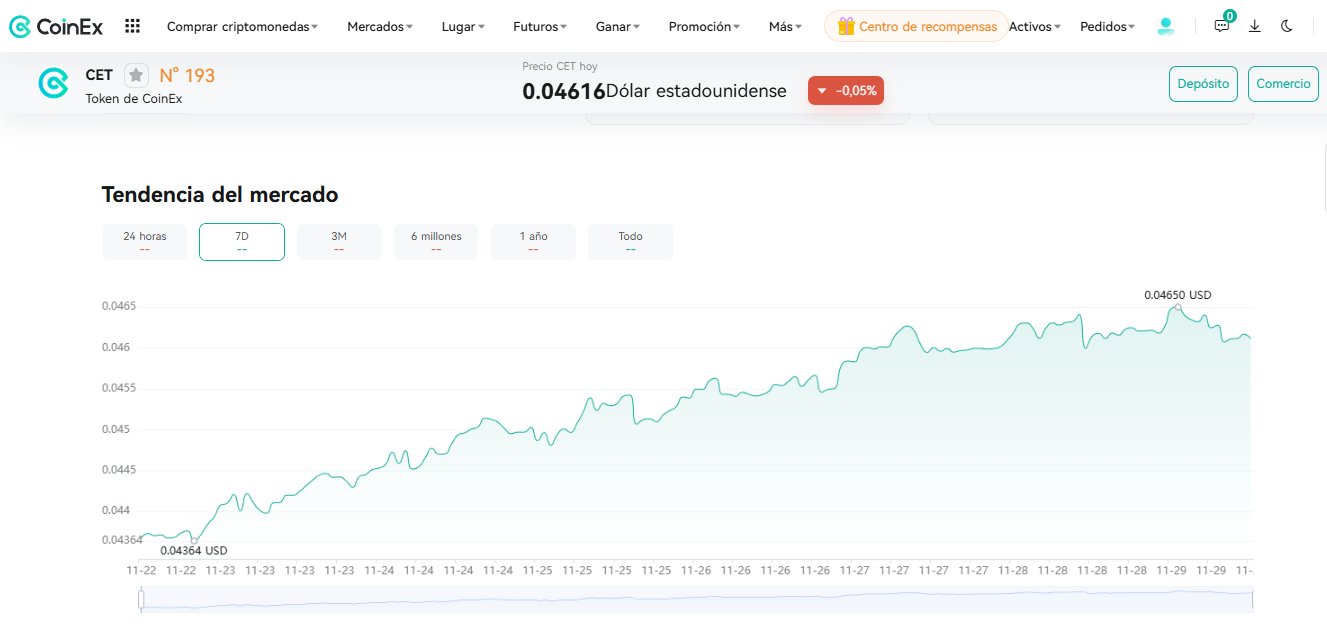Image resolution: width=1327 pixels, height=635 pixels.
Task: Select the 24 horas time range
Action: point(145,241)
